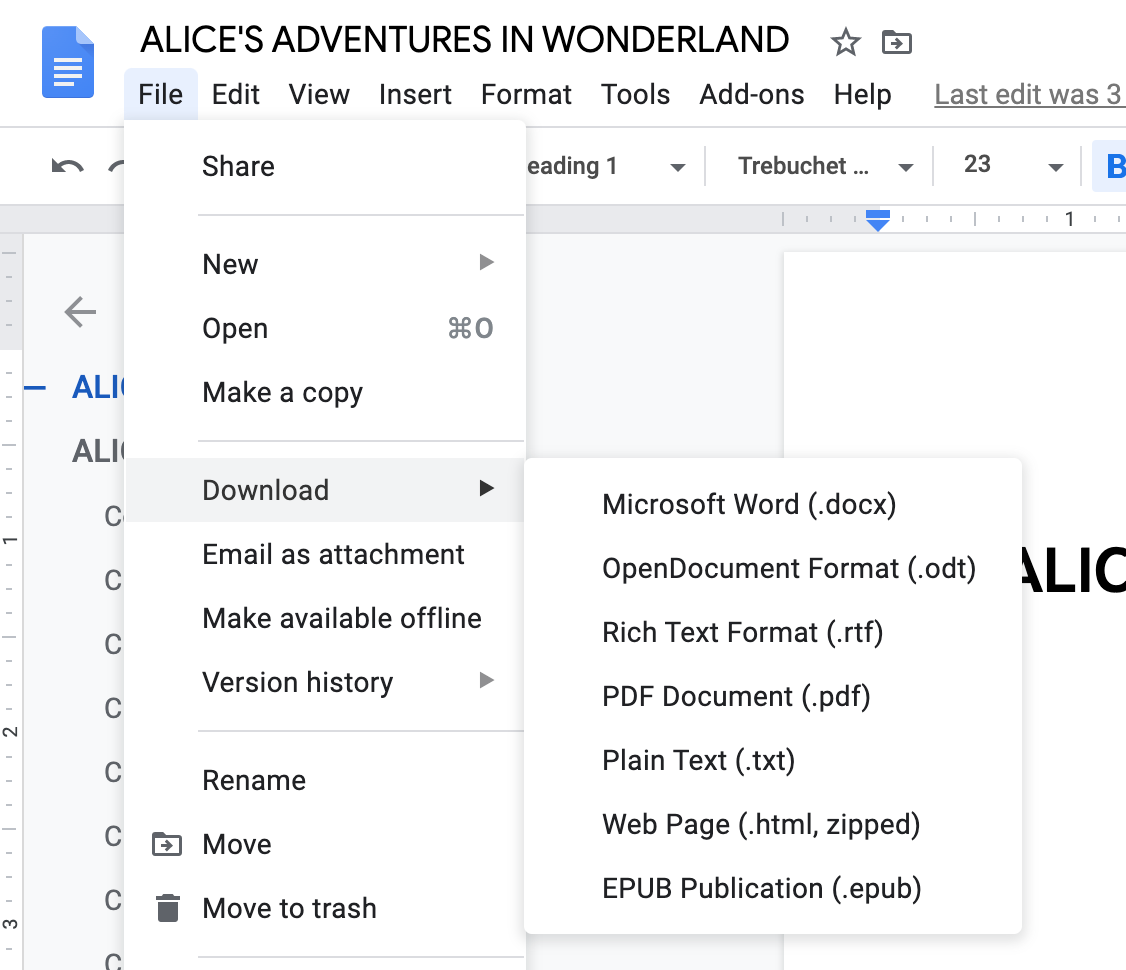Click the Undo arrow icon
This screenshot has height=970, width=1126.
point(67,166)
